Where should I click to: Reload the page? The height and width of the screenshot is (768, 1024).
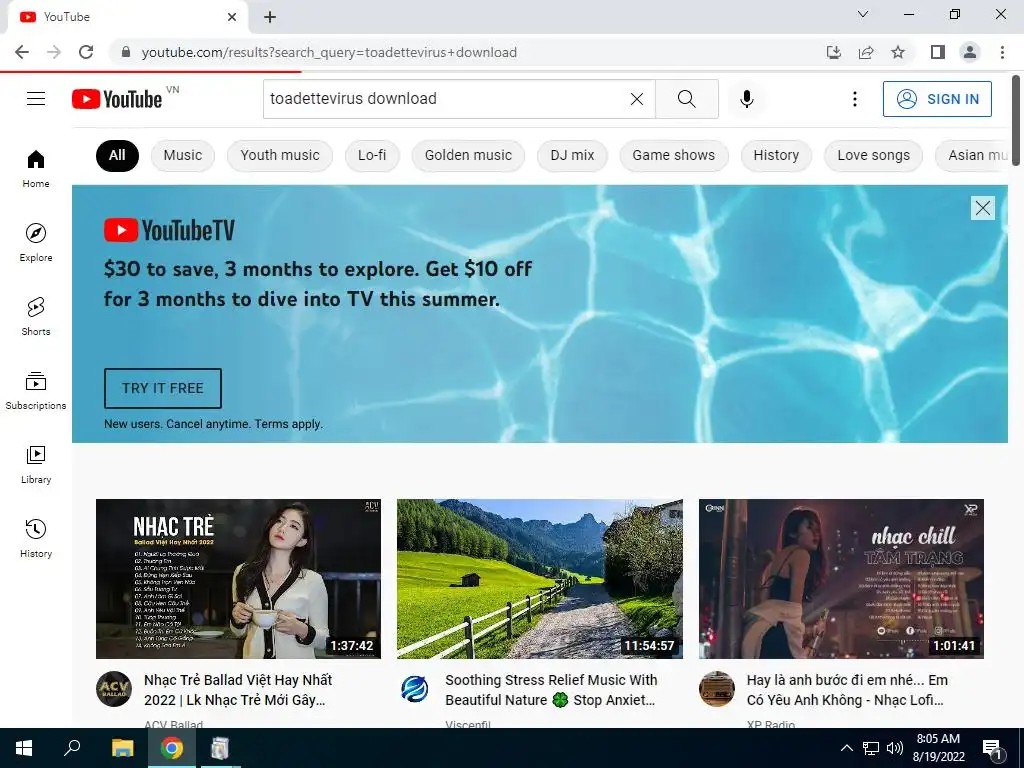click(x=86, y=52)
